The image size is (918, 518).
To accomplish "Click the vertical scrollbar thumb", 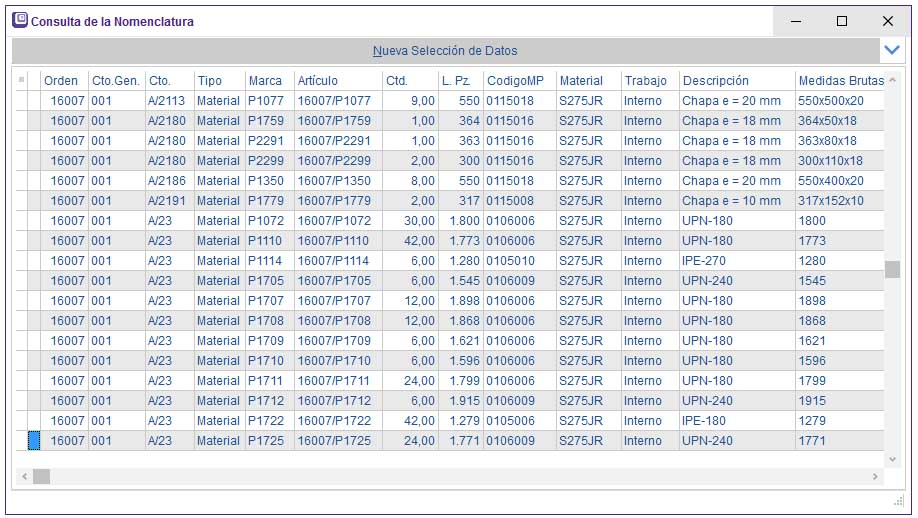I will pyautogui.click(x=893, y=269).
